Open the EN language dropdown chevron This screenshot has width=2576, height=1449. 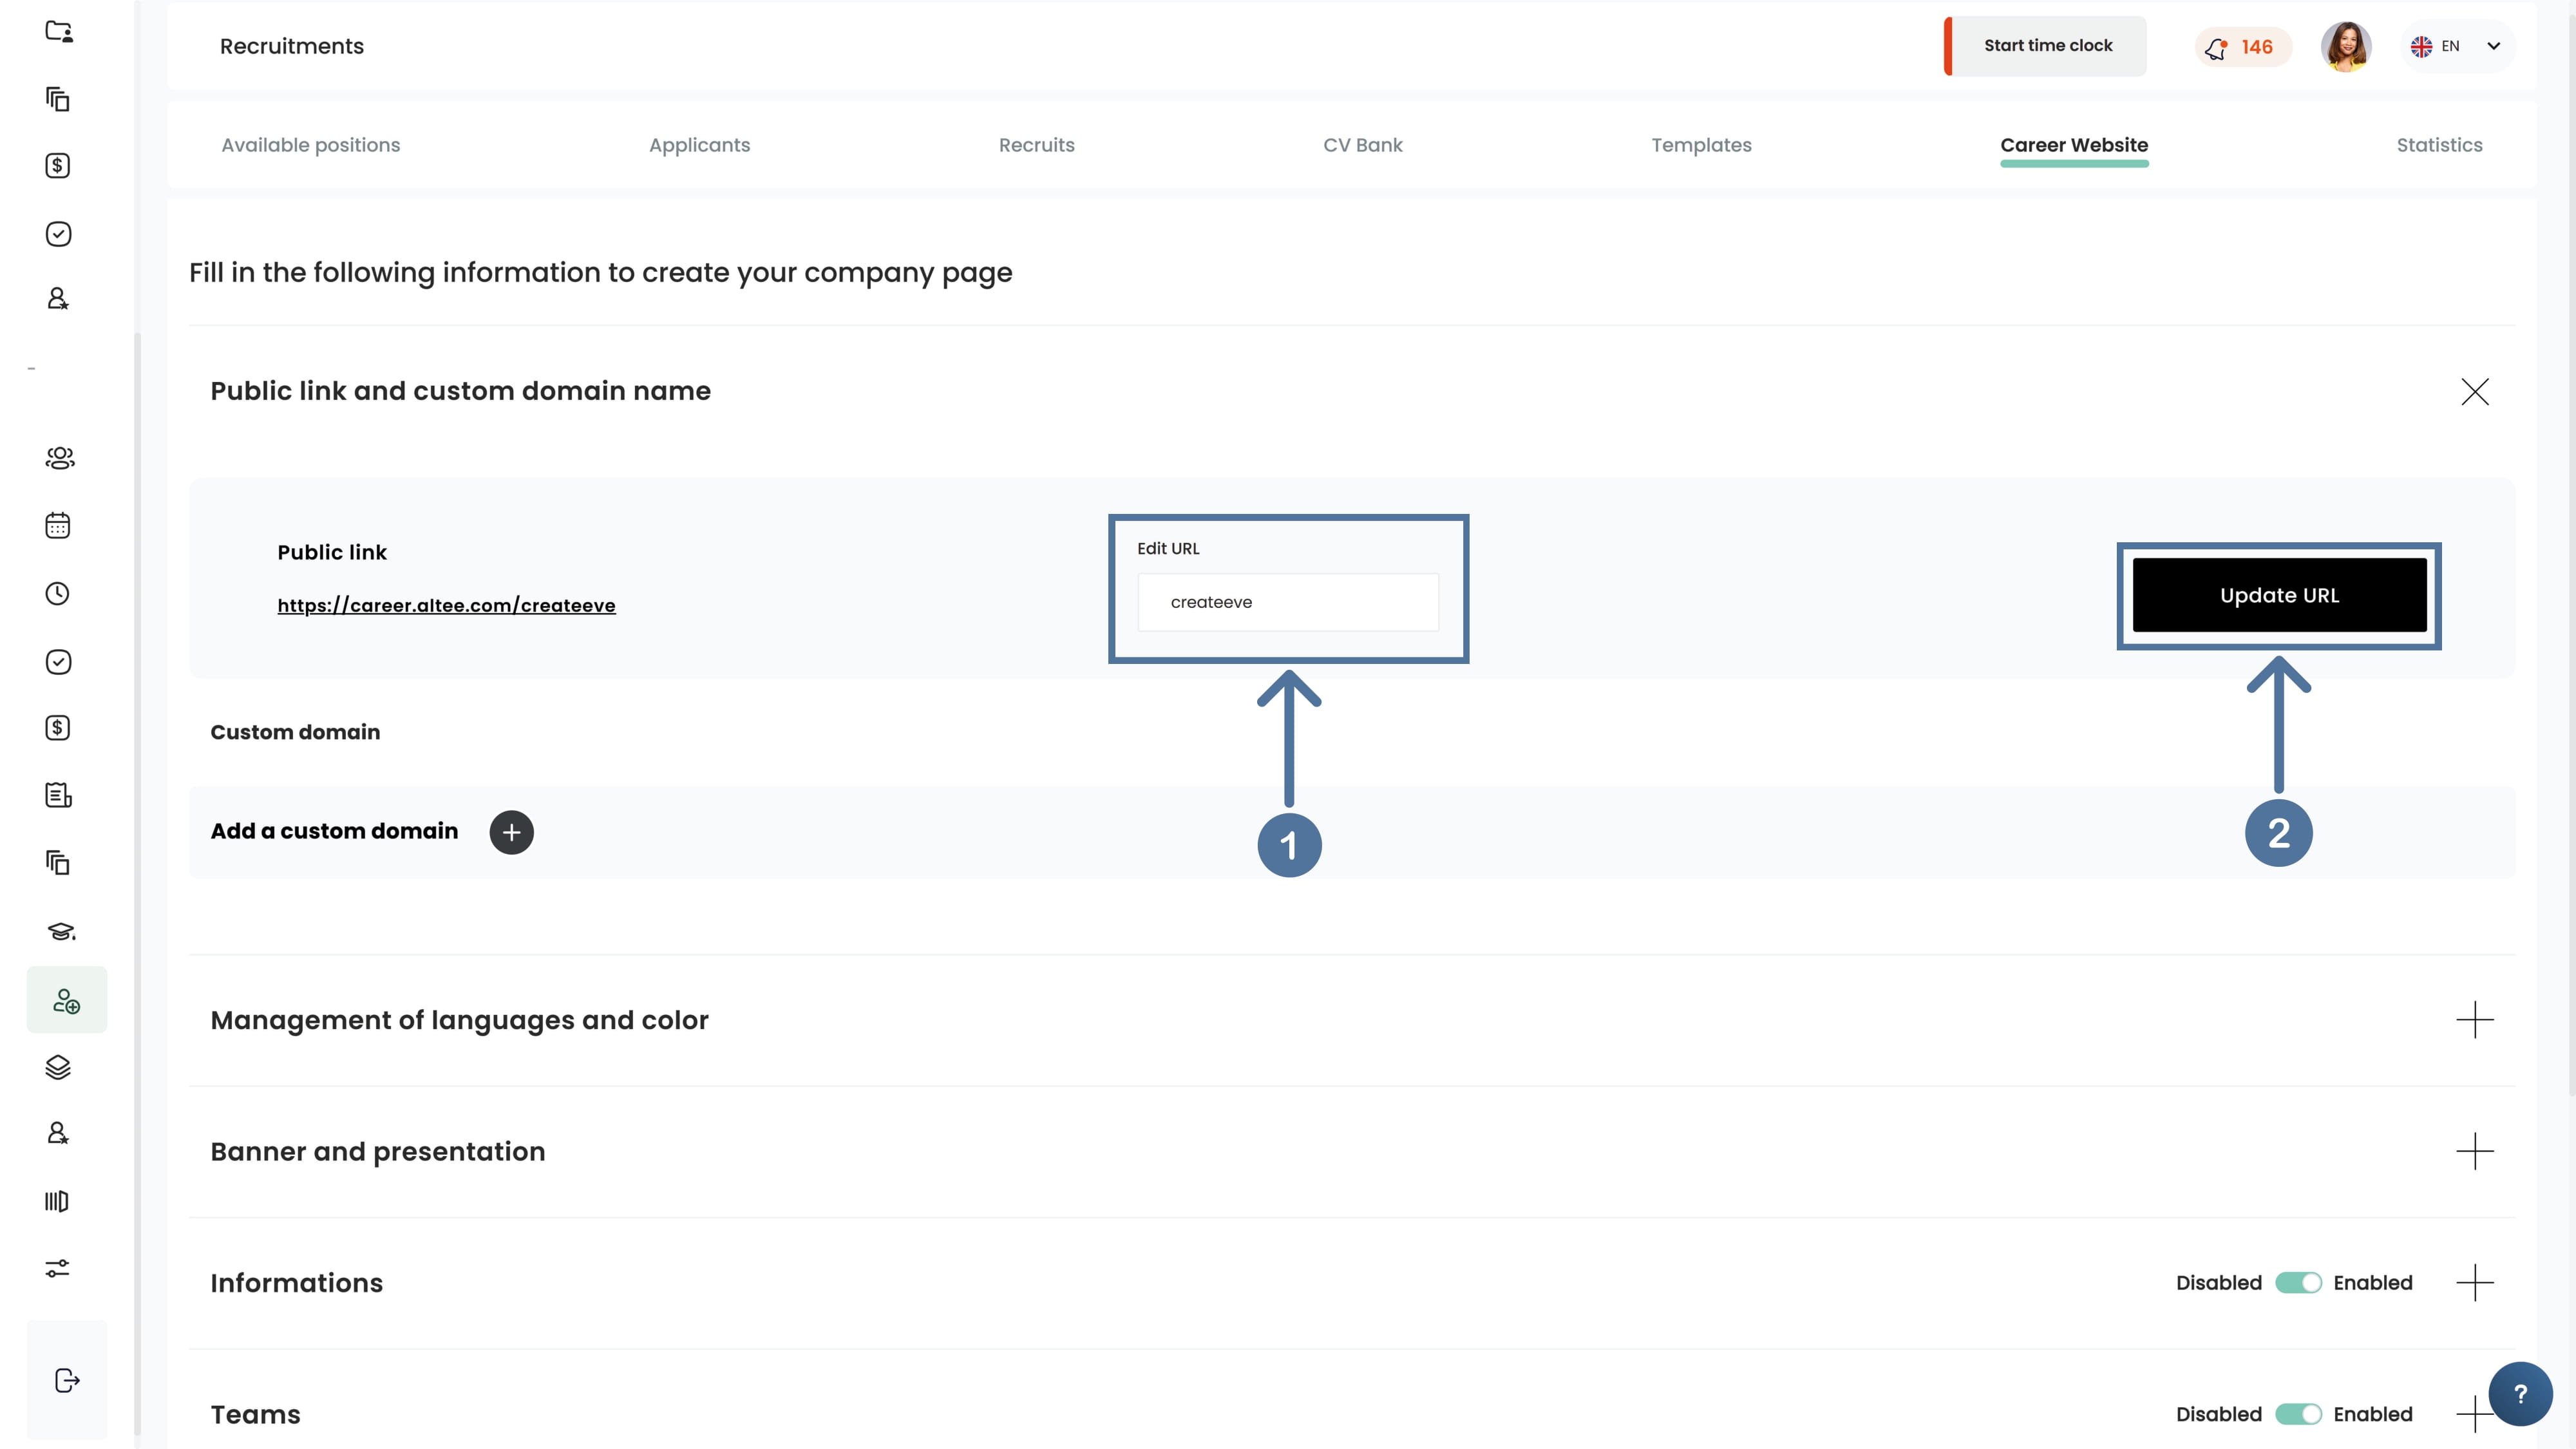pos(2493,46)
